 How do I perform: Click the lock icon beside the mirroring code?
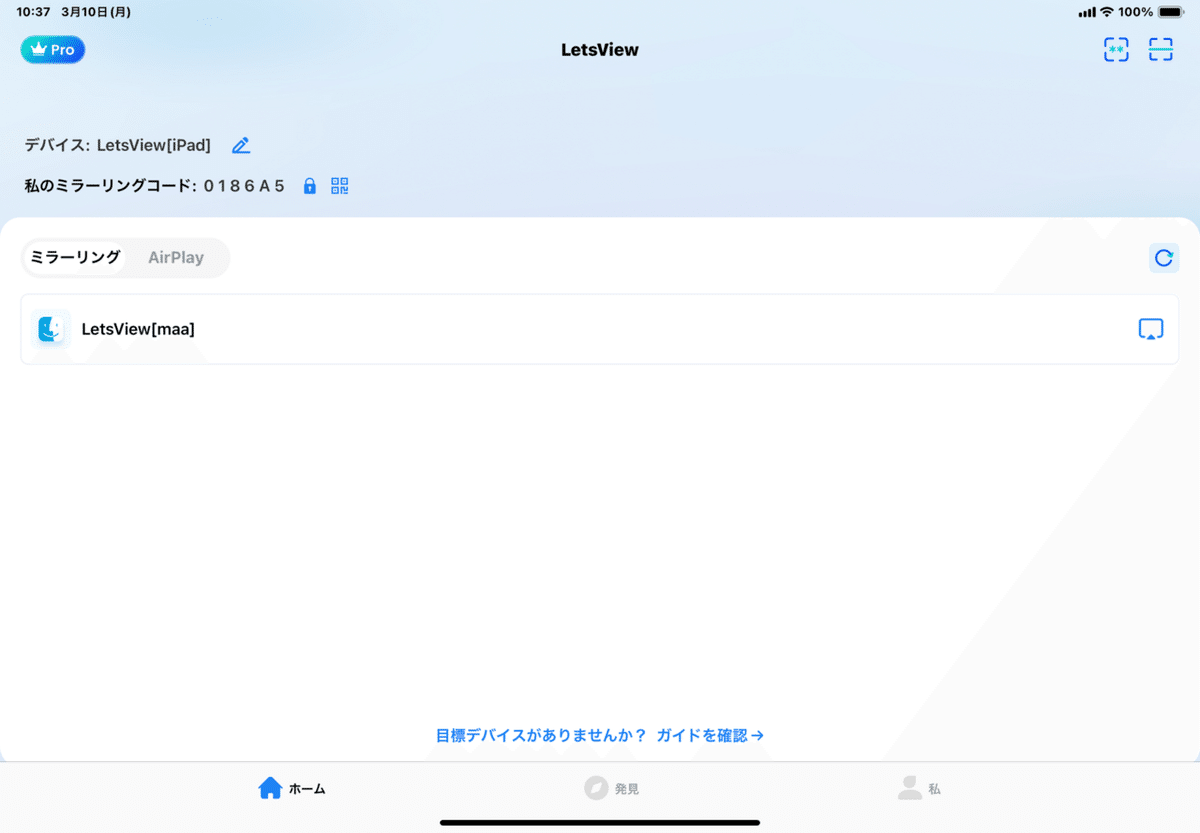click(x=309, y=185)
